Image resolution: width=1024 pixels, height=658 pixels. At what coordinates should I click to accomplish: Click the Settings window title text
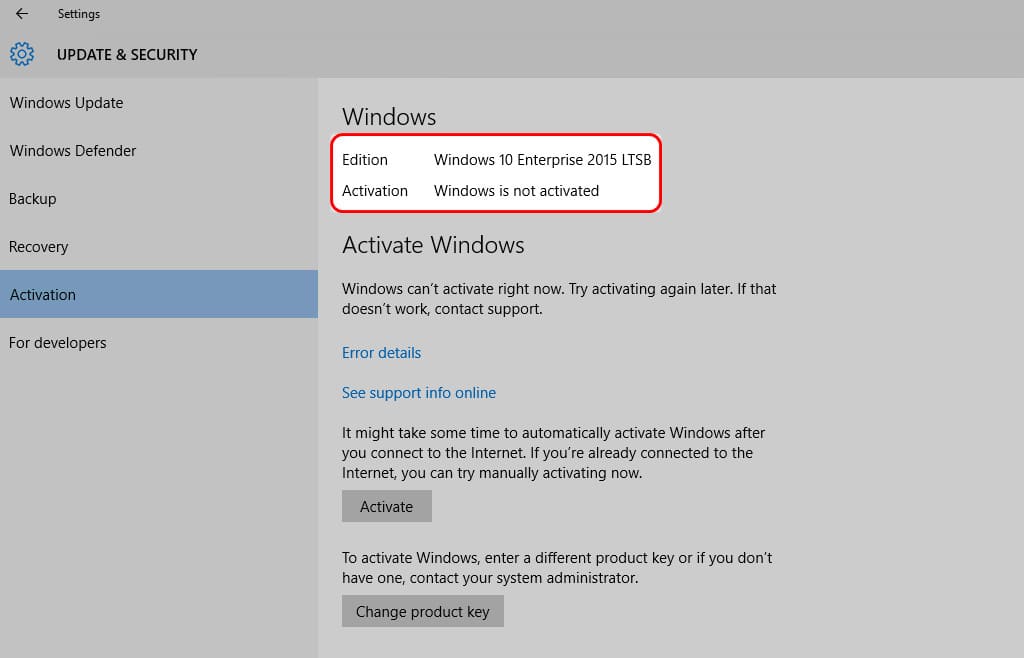(78, 14)
